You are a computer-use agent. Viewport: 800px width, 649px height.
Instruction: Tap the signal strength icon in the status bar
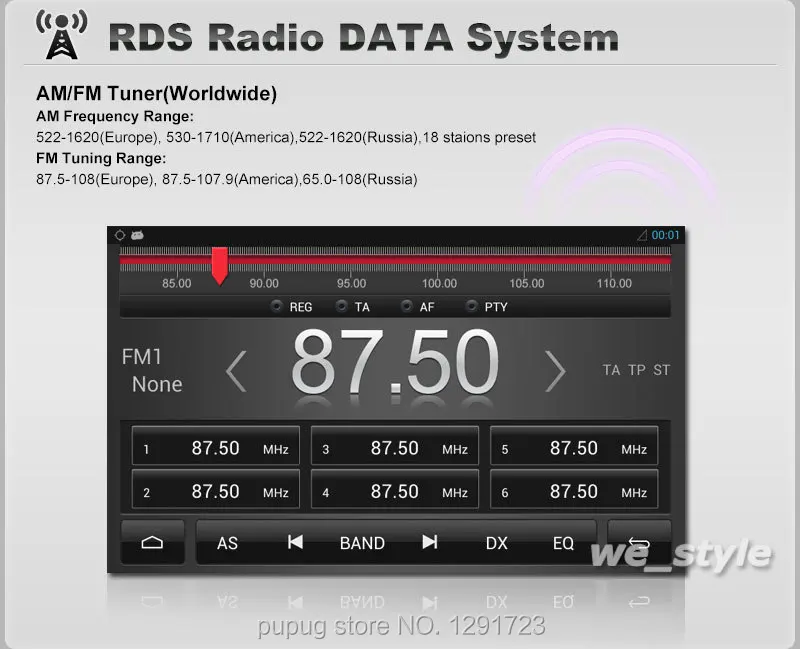642,235
